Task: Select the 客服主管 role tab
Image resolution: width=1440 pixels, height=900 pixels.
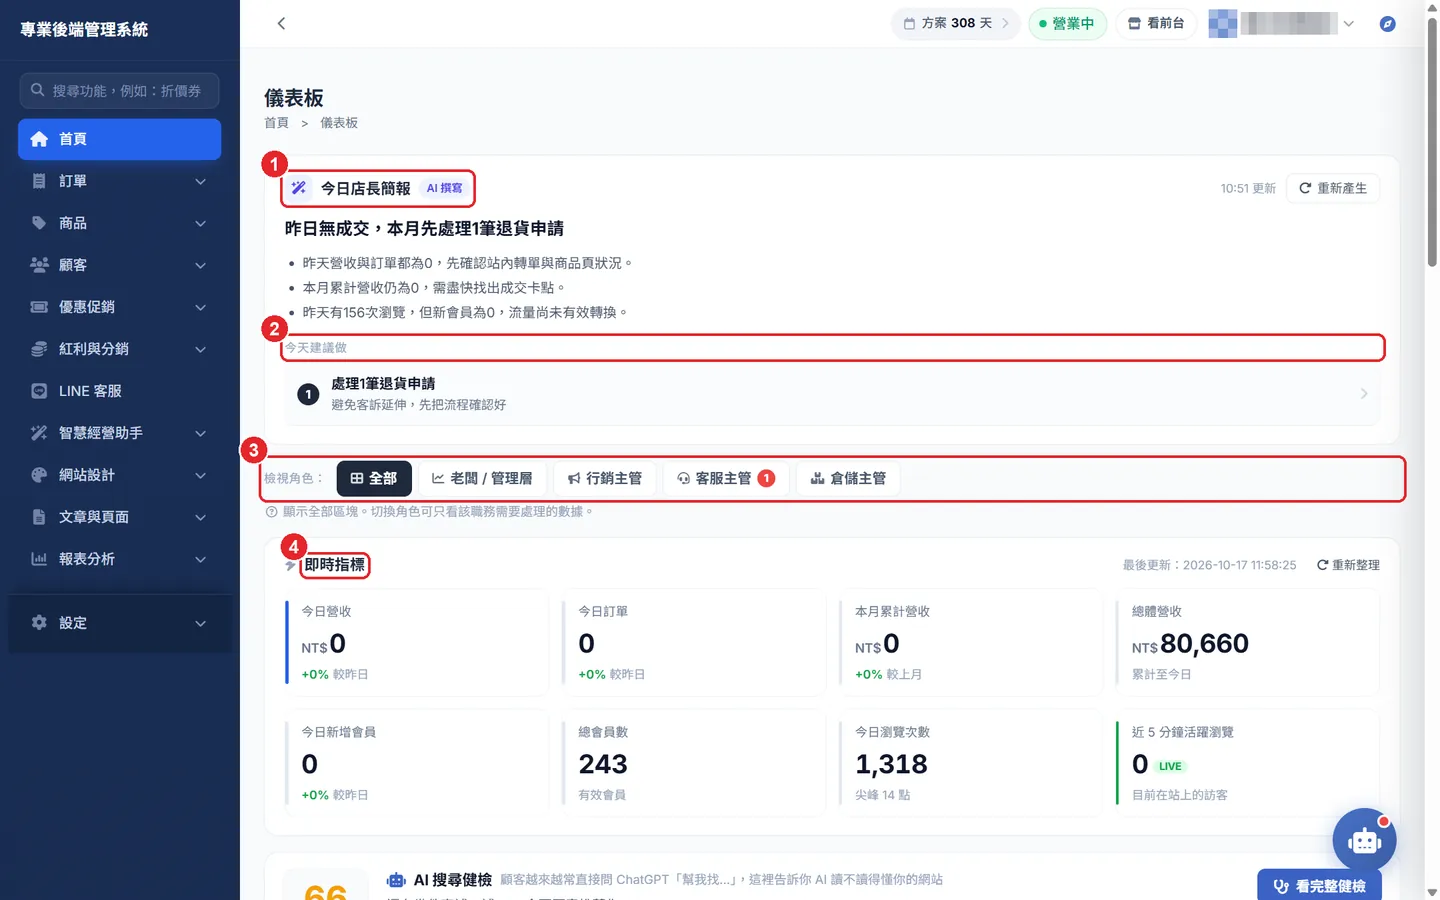Action: coord(726,478)
